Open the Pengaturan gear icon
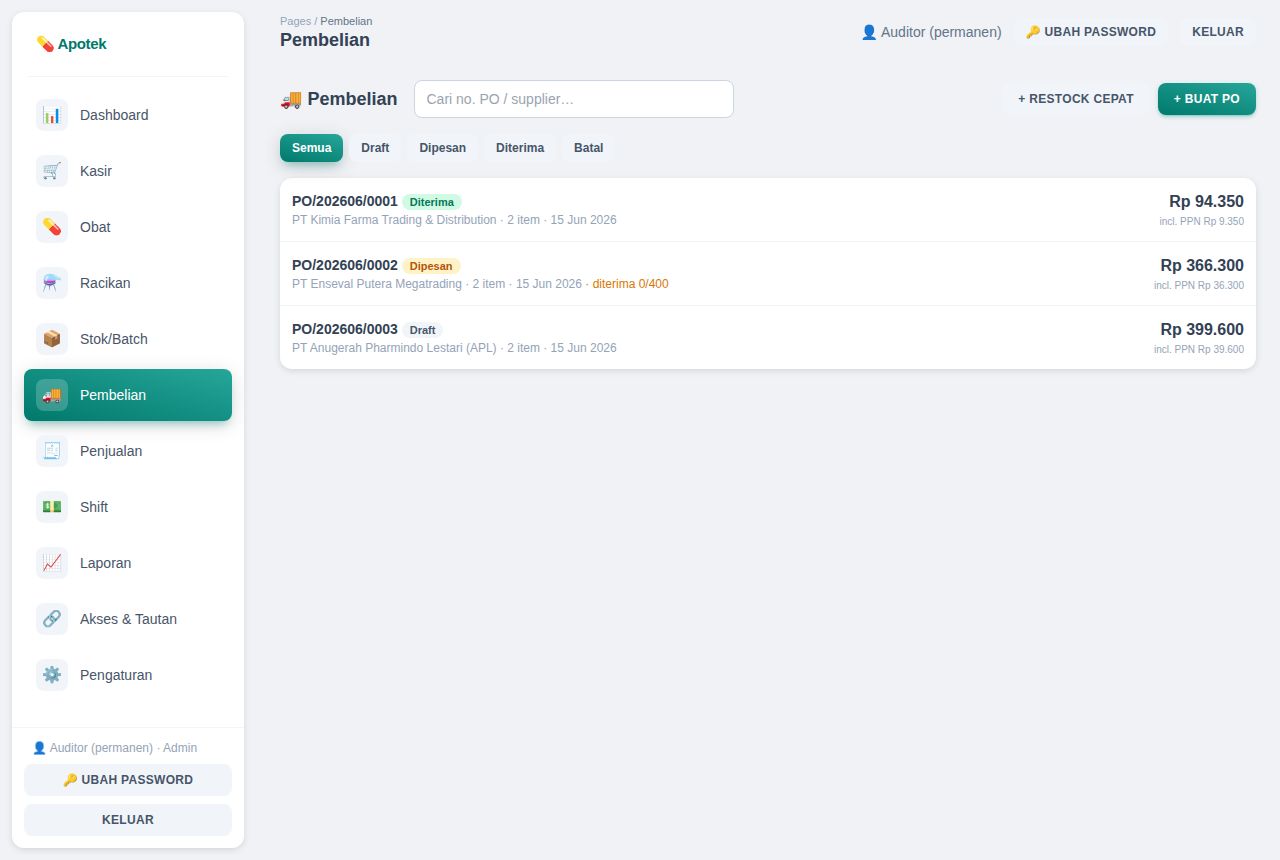This screenshot has width=1280, height=860. (x=52, y=675)
